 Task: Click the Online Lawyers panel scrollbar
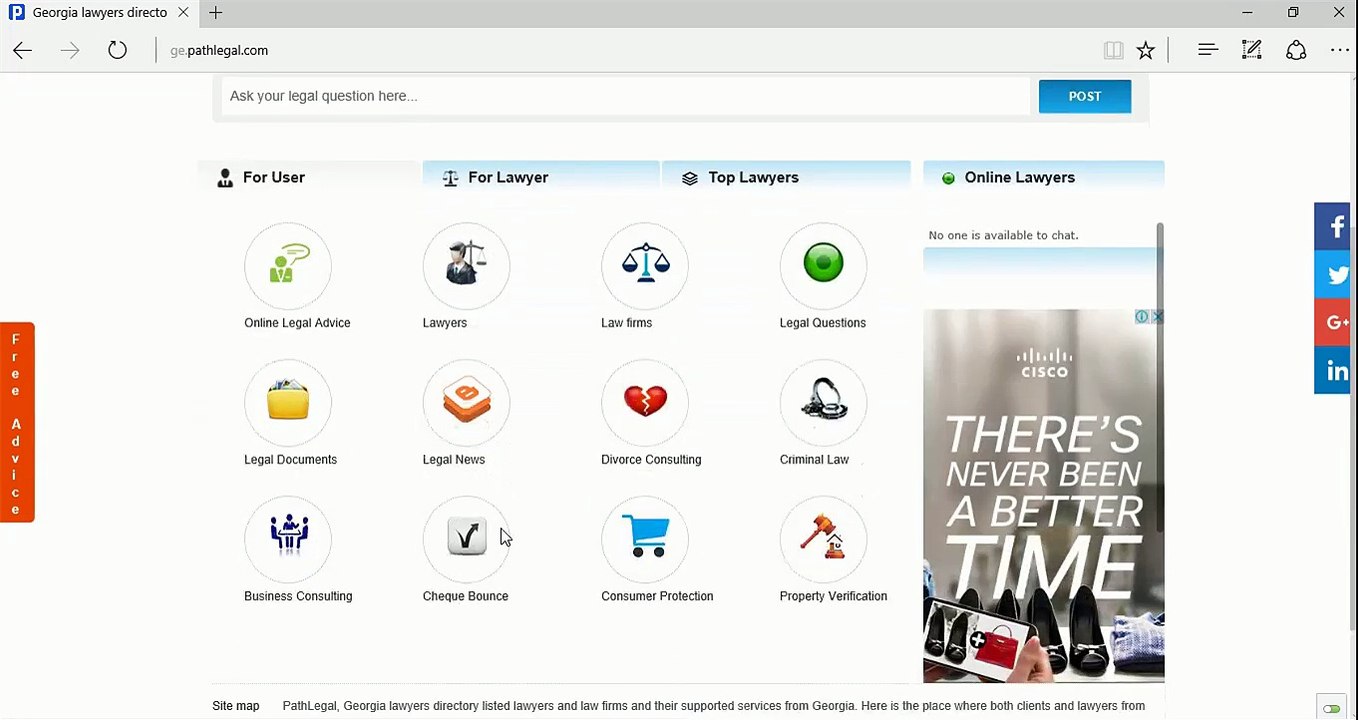pos(1160,378)
